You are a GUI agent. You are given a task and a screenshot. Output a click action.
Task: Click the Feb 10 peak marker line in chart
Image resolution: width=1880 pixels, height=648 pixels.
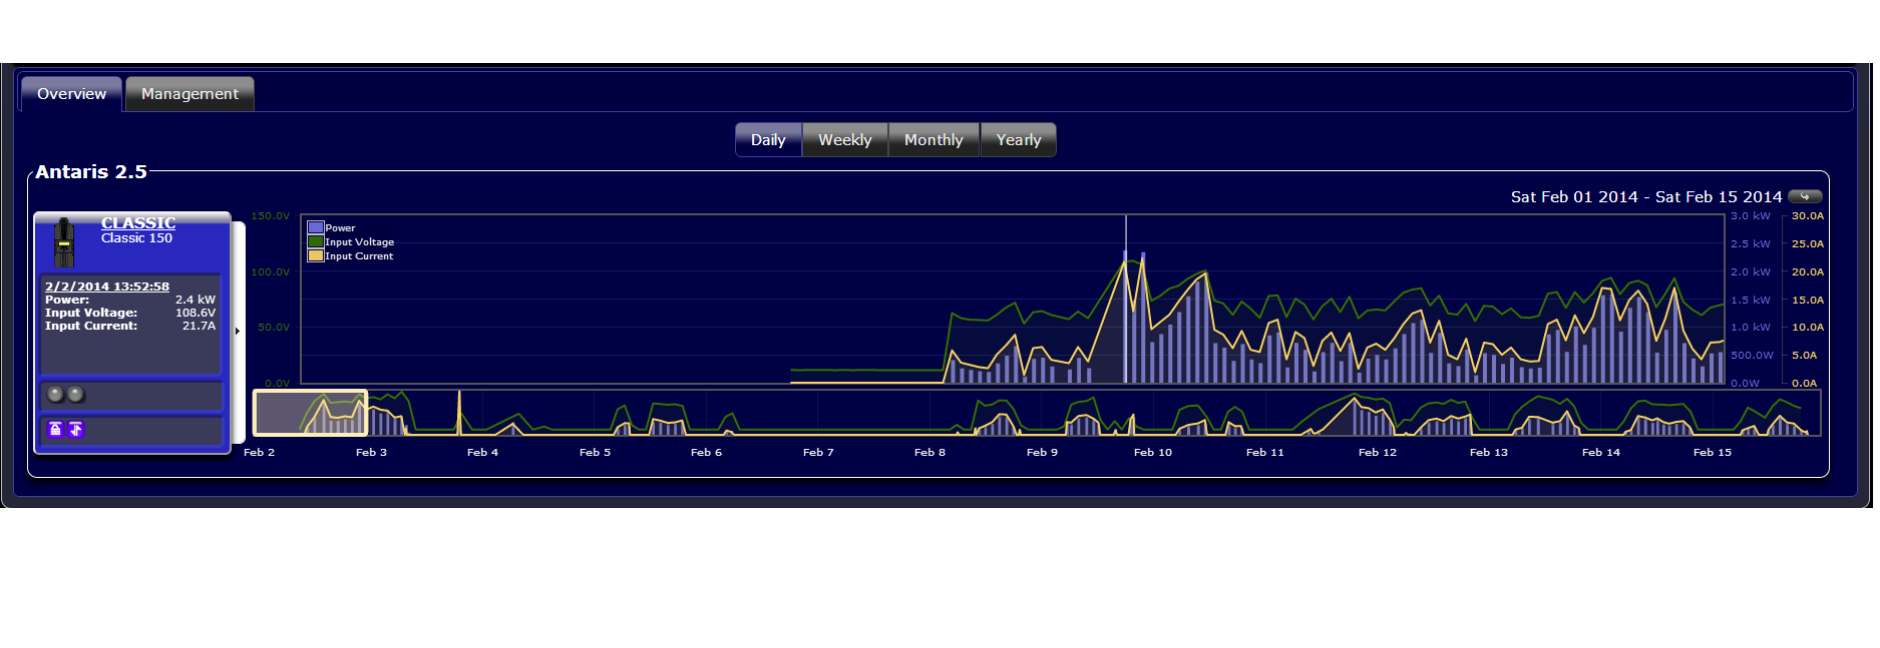click(x=1126, y=300)
